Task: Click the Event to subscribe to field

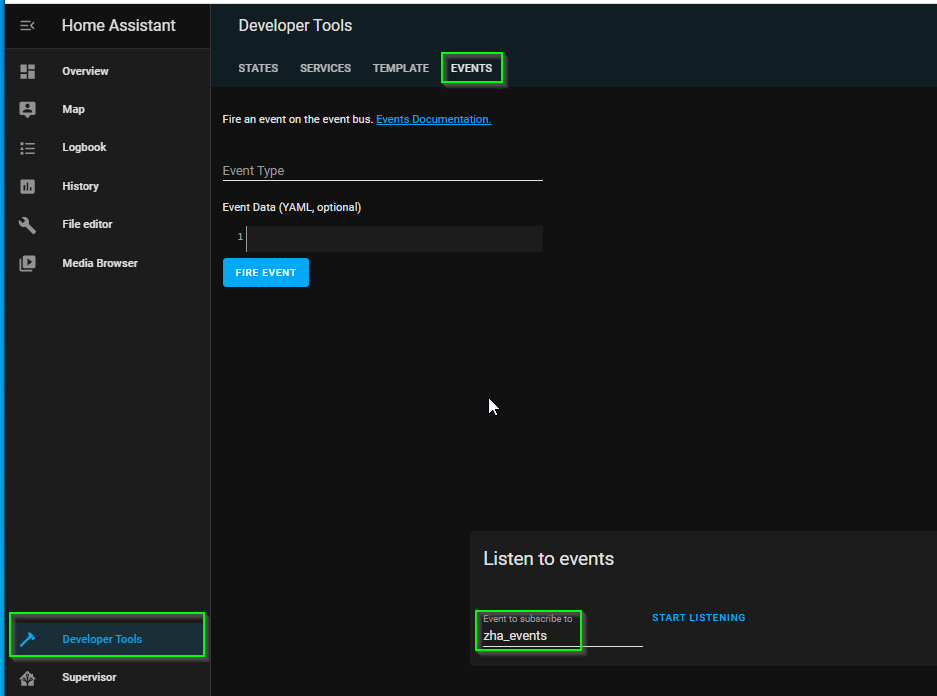Action: [x=562, y=630]
